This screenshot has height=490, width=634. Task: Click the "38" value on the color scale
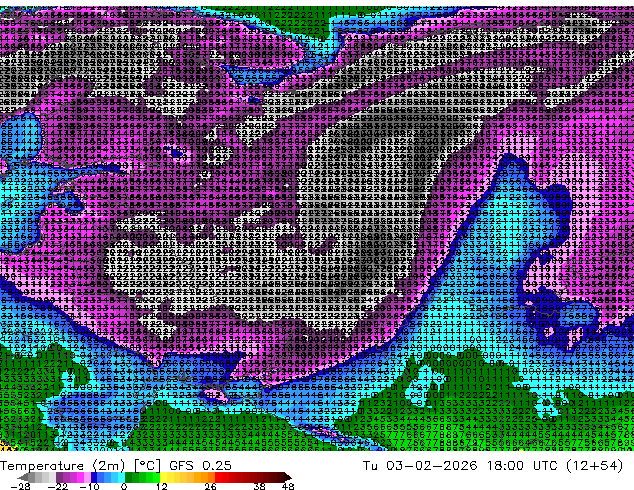259,486
